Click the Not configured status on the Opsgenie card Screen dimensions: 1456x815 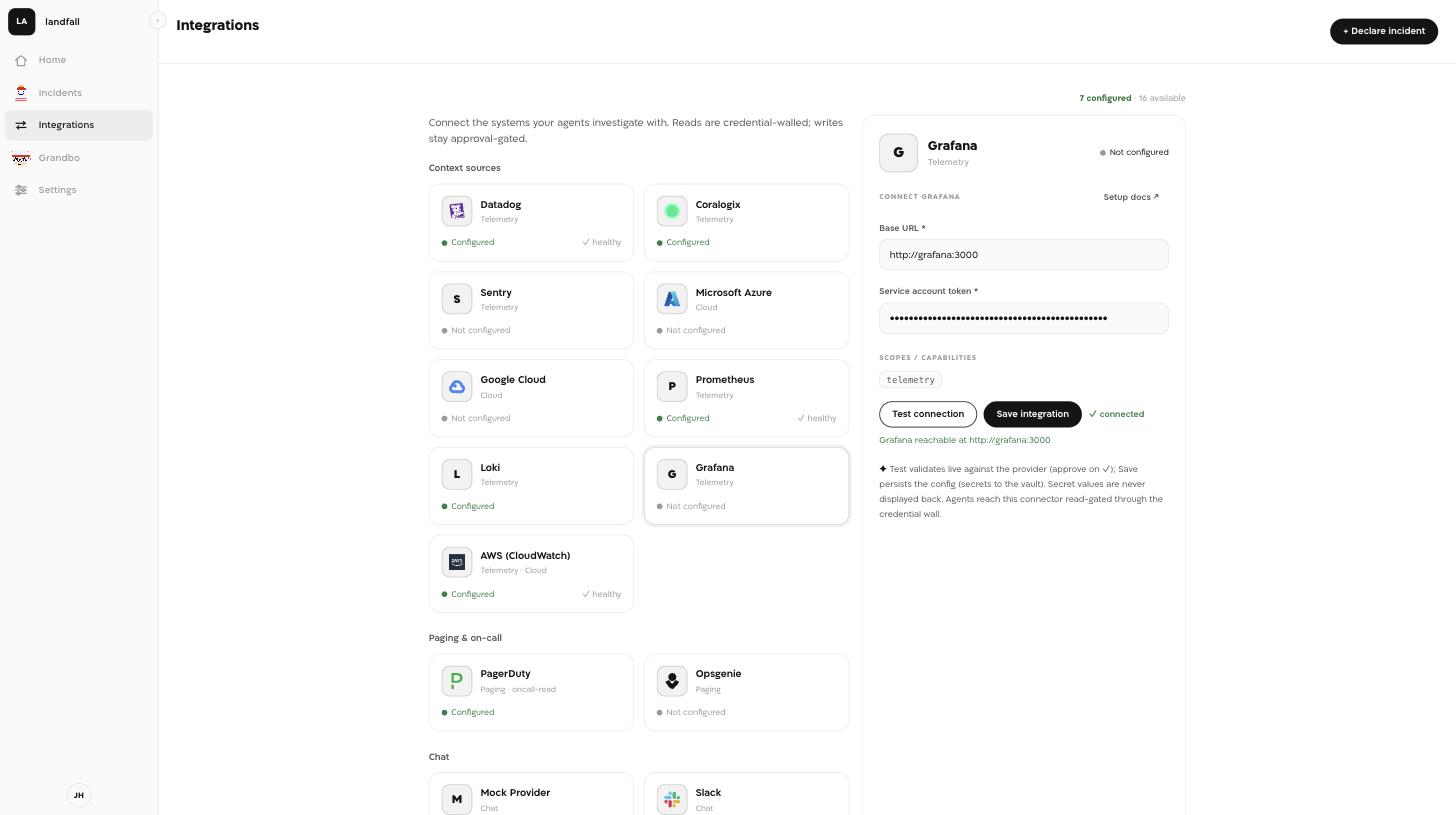click(x=691, y=712)
